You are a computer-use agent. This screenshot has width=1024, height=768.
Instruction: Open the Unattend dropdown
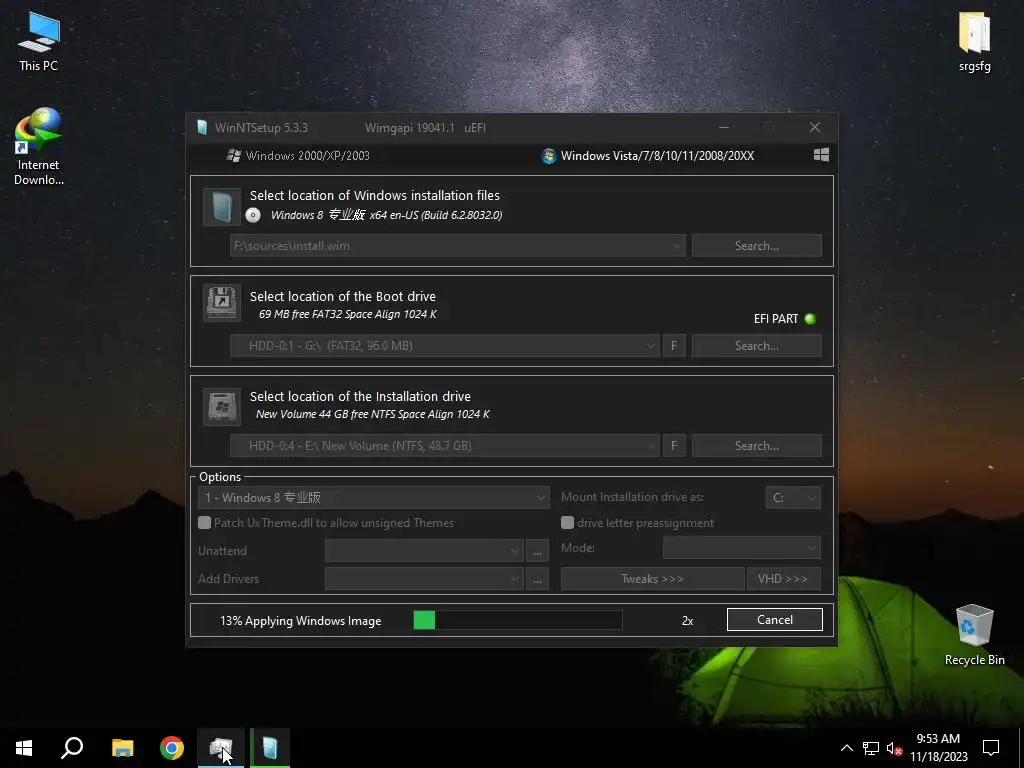(424, 551)
